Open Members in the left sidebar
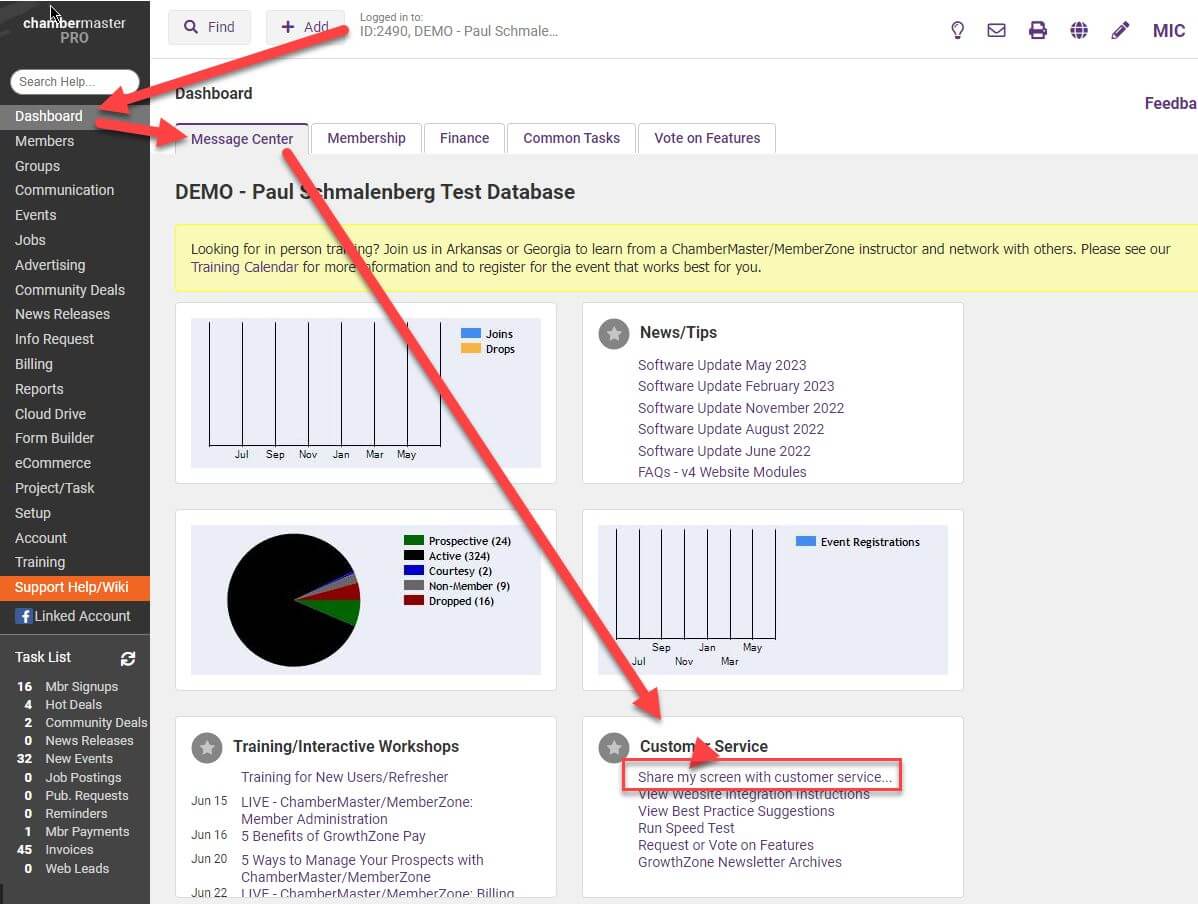 coord(45,141)
